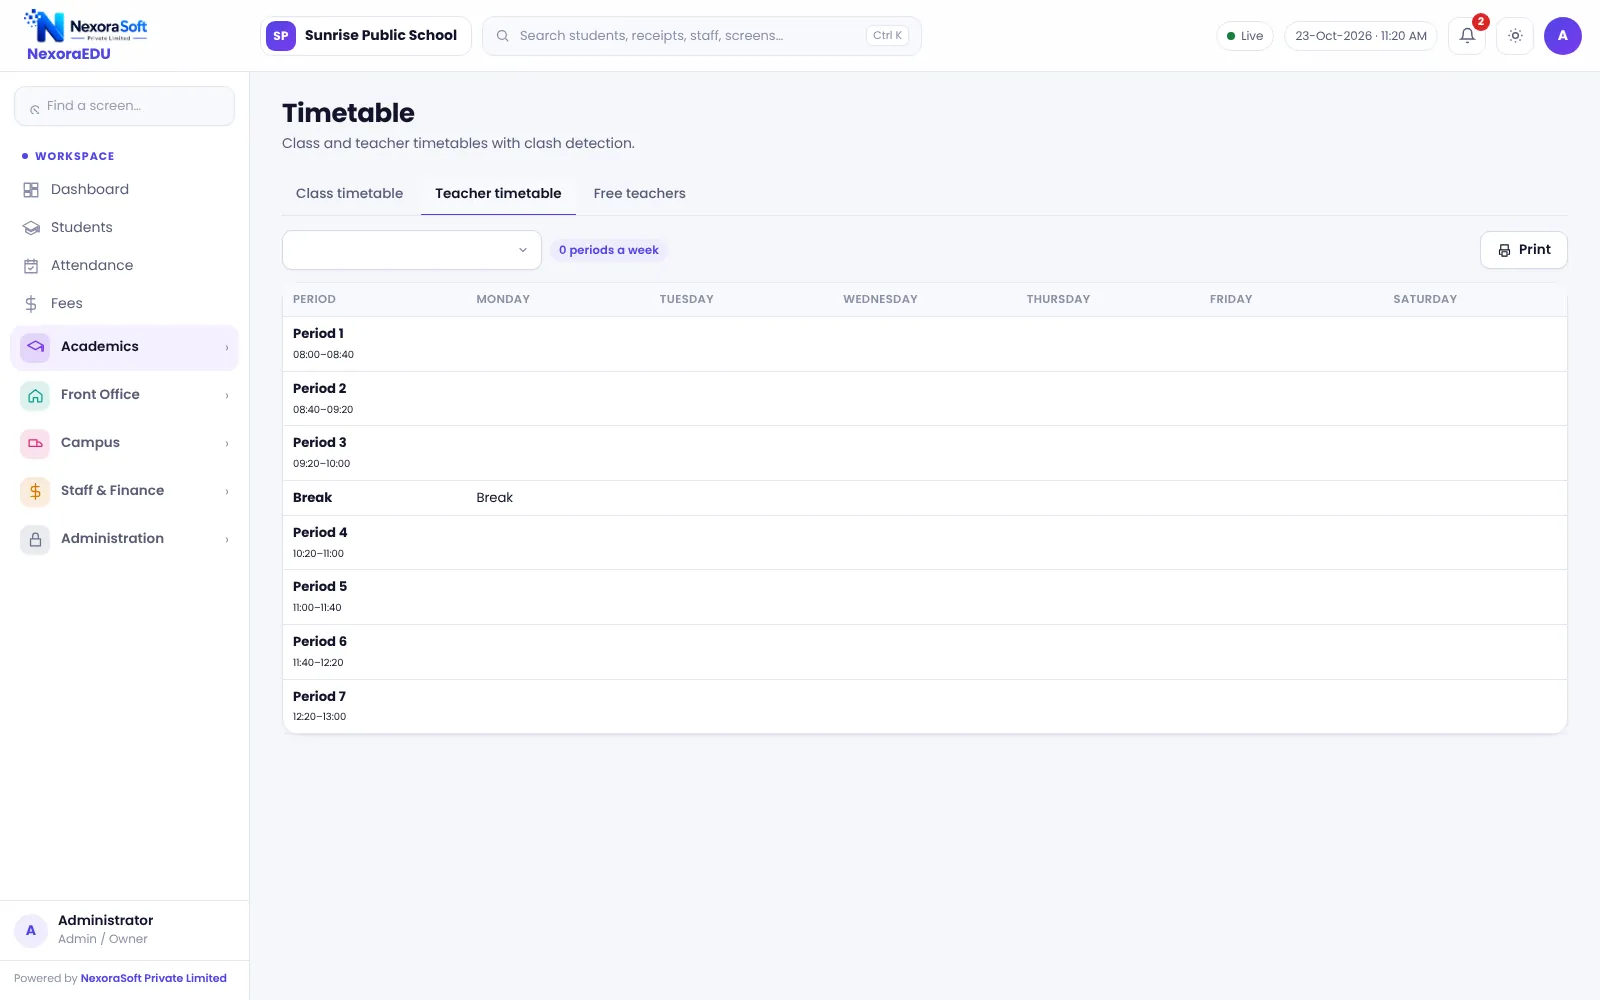Image resolution: width=1600 pixels, height=1000 pixels.
Task: Click the Students graduation cap icon
Action: coord(31,228)
